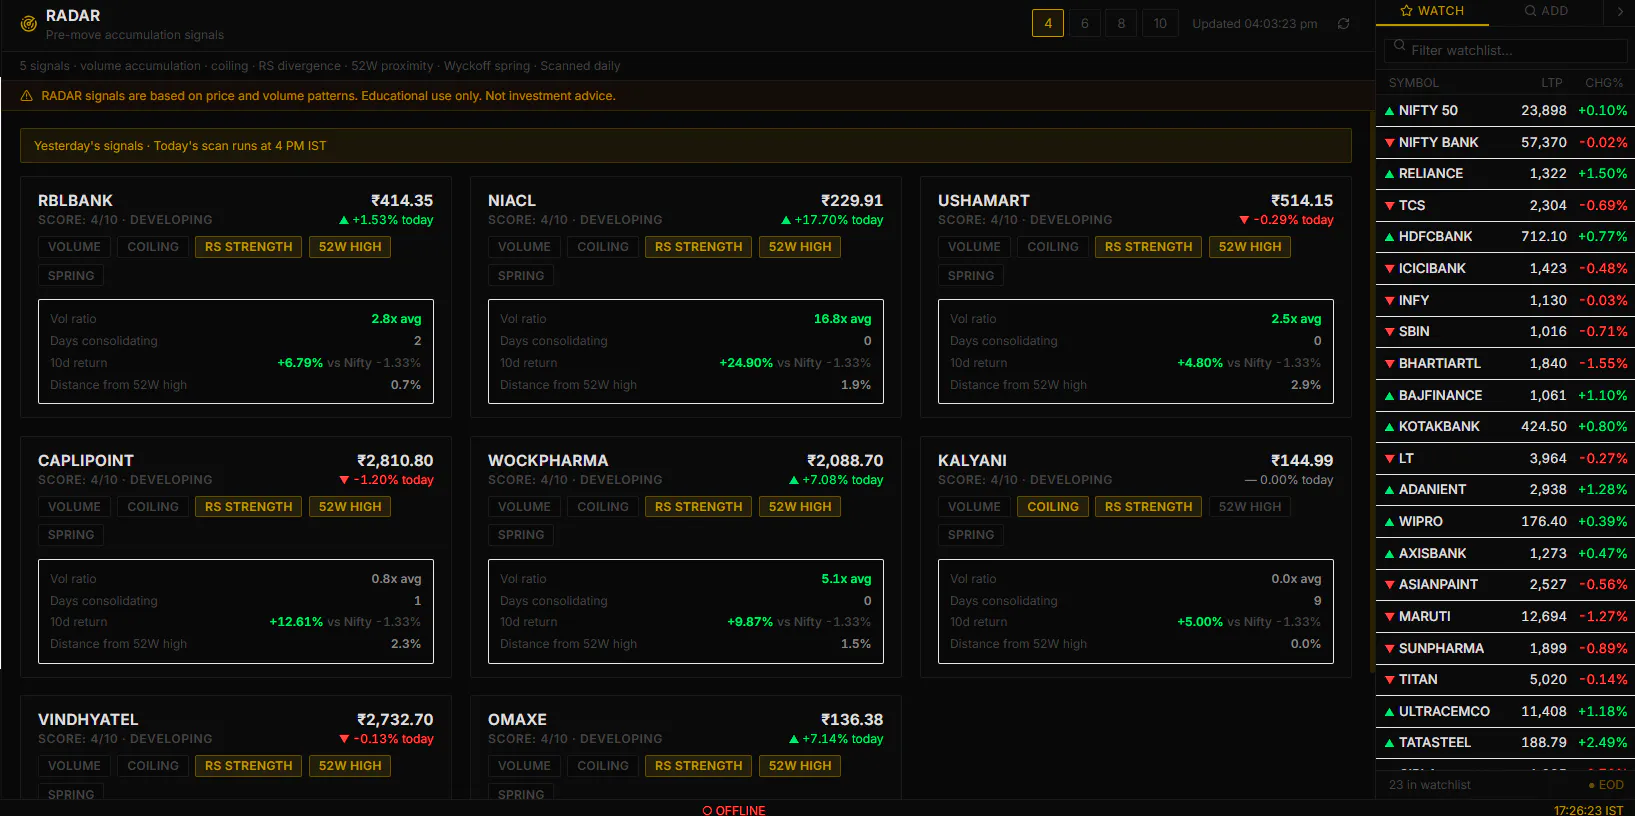Click the warning triangle in disclaimer banner
Viewport: 1635px width, 816px height.
tap(27, 96)
